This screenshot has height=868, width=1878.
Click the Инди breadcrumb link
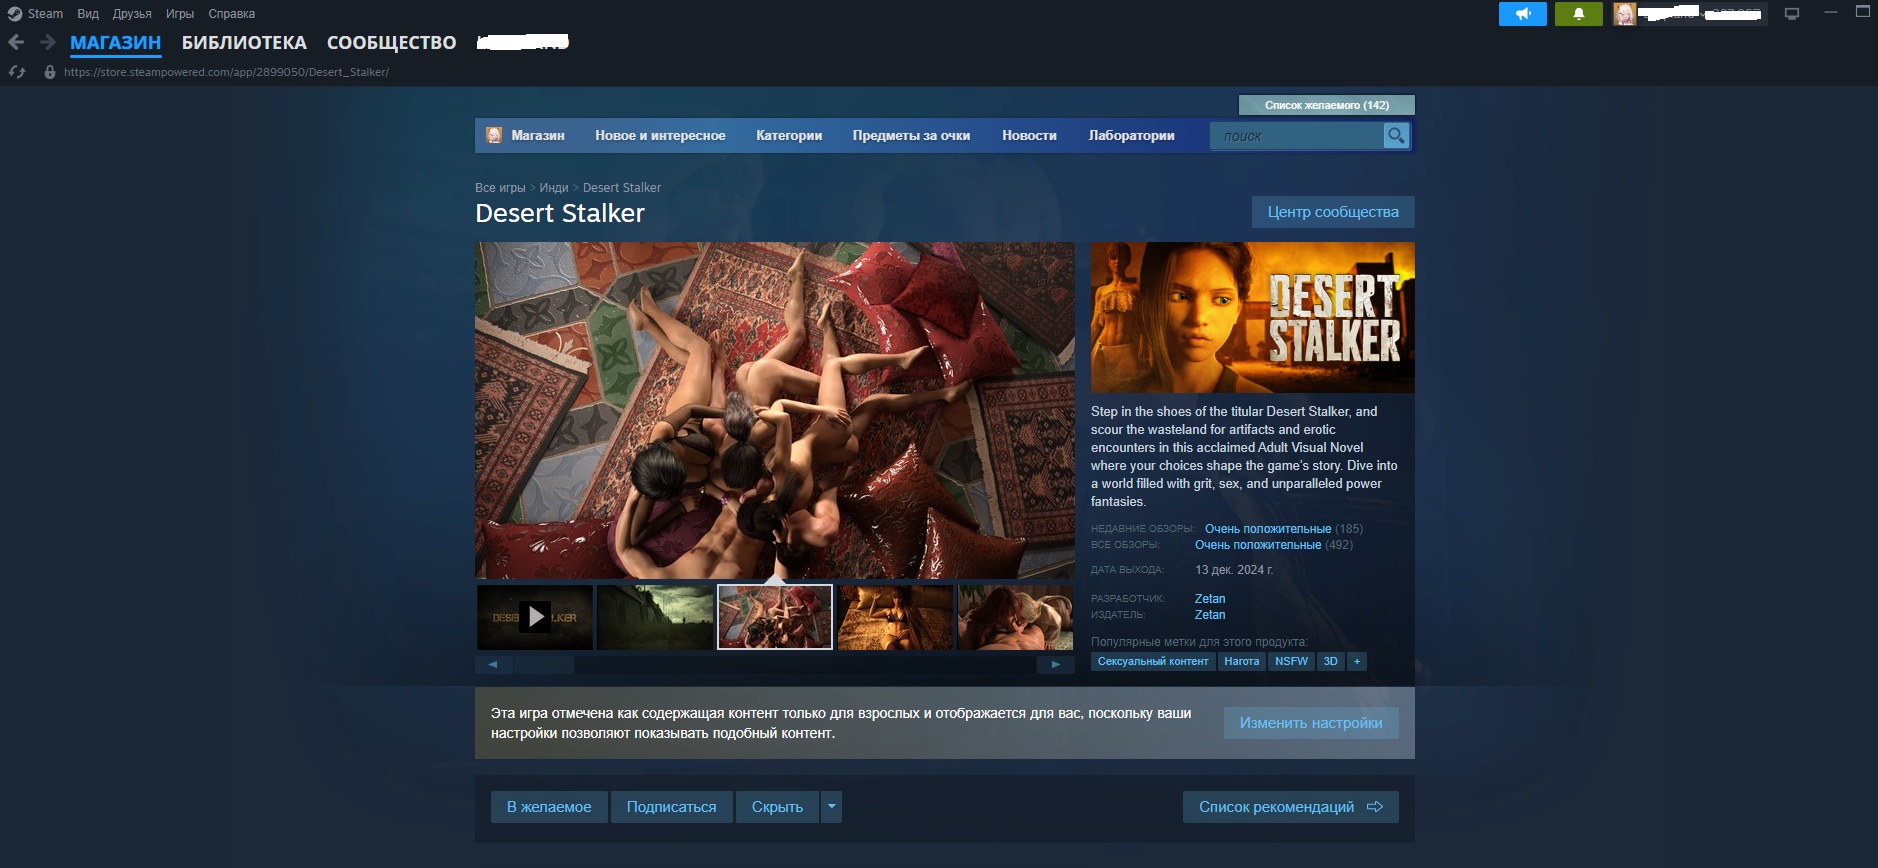pyautogui.click(x=554, y=188)
